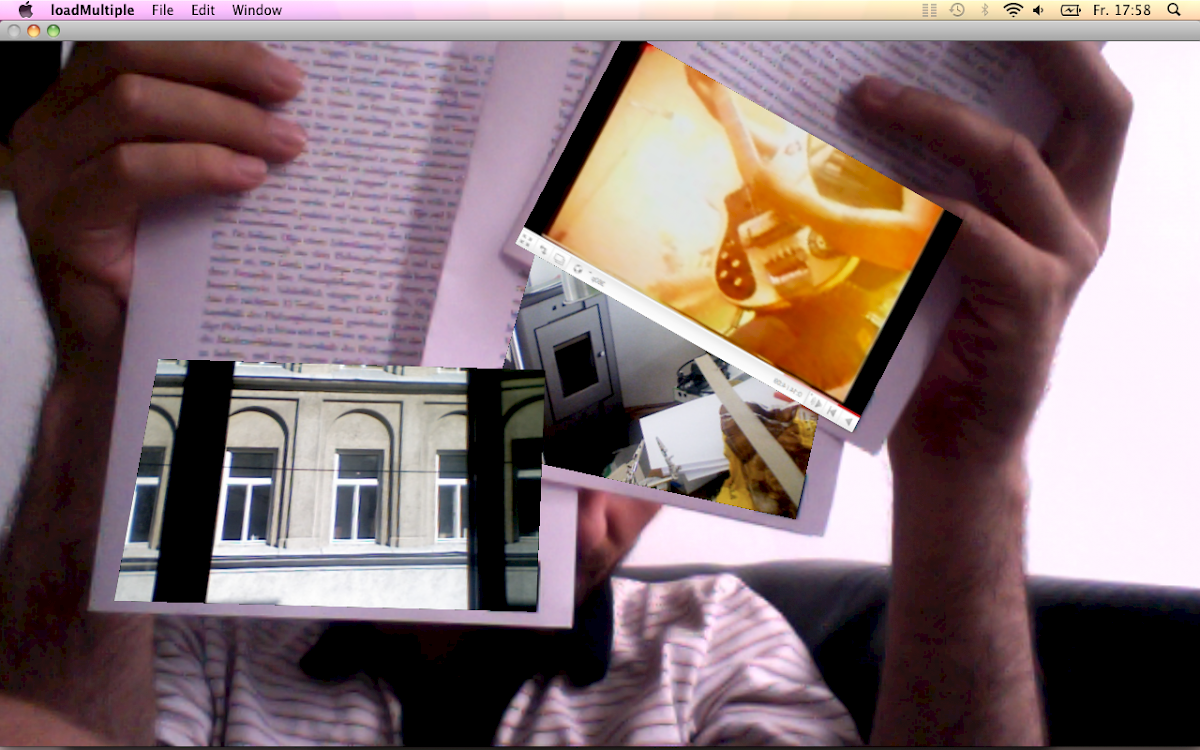Viewport: 1200px width, 750px height.
Task: Click the volume speaker icon
Action: pyautogui.click(x=1039, y=10)
